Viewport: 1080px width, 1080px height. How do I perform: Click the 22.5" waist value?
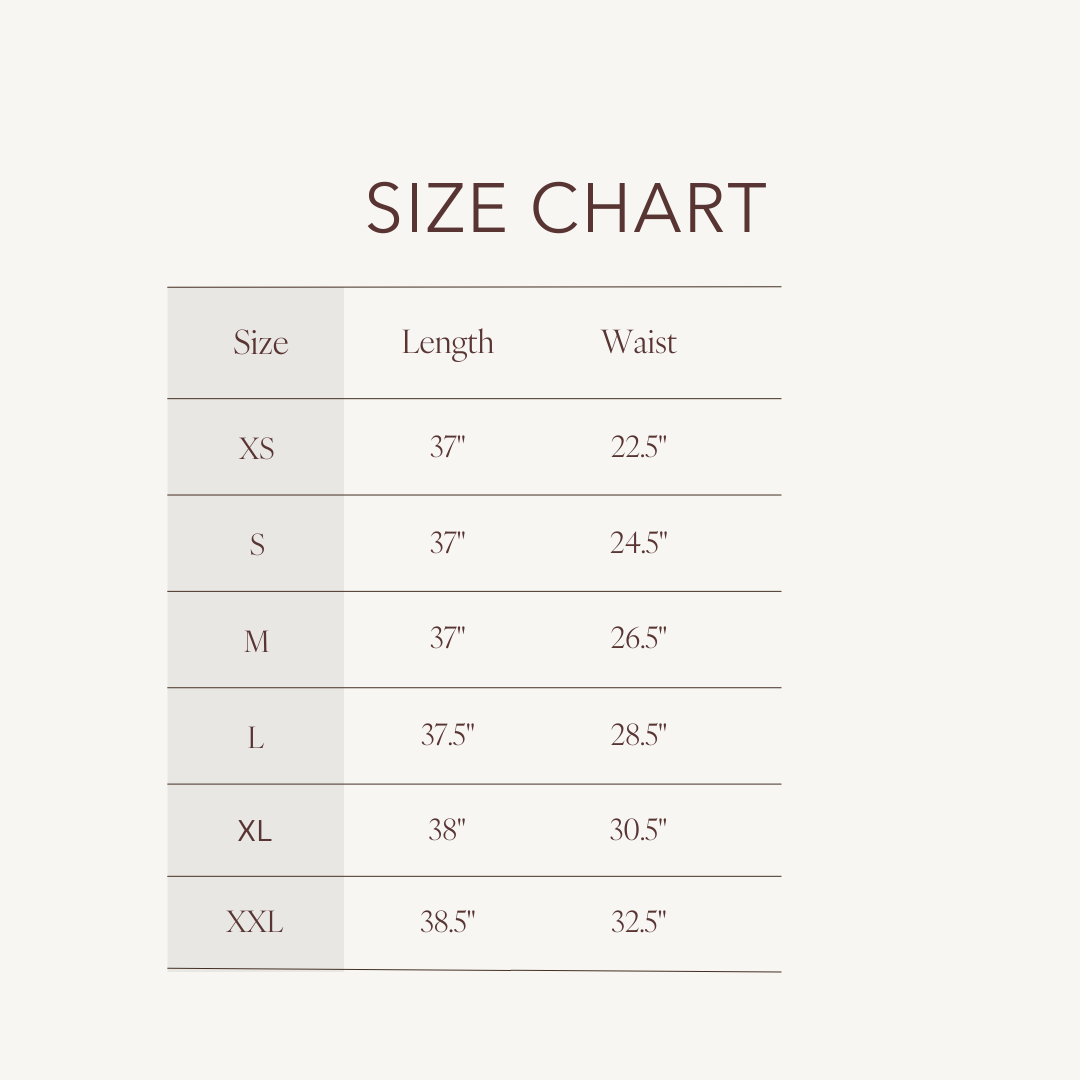click(639, 447)
